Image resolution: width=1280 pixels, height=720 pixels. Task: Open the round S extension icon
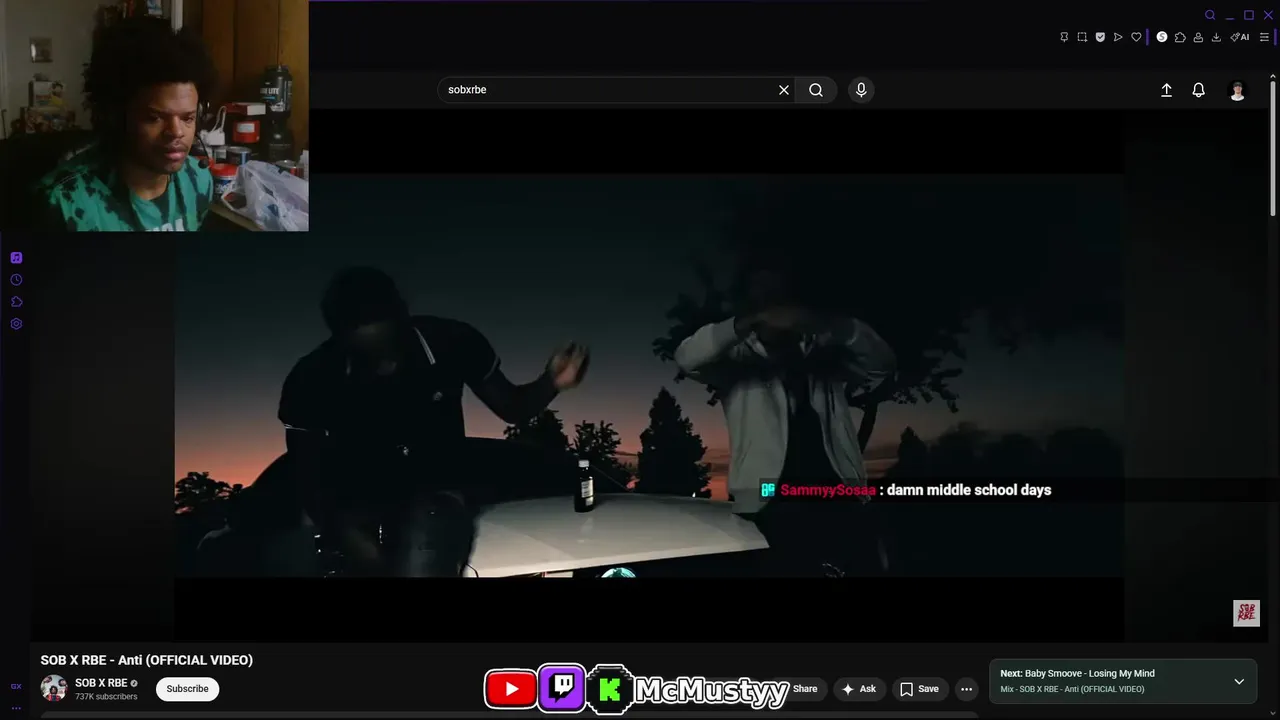(1162, 37)
